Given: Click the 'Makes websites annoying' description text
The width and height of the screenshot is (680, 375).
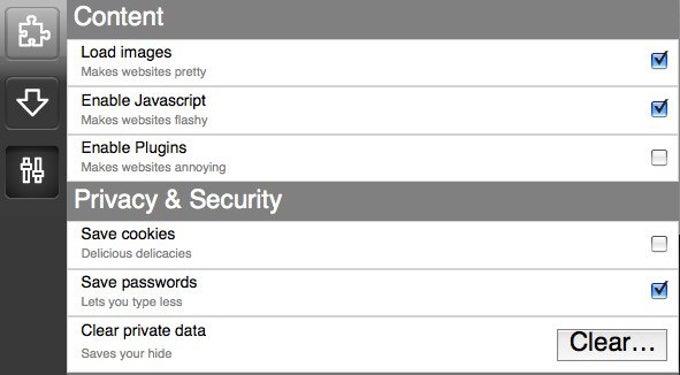Looking at the screenshot, I should tap(154, 167).
